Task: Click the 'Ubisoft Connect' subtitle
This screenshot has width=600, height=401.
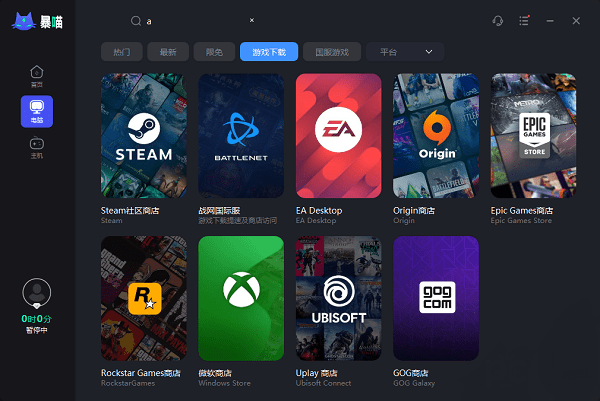Action: pos(323,383)
